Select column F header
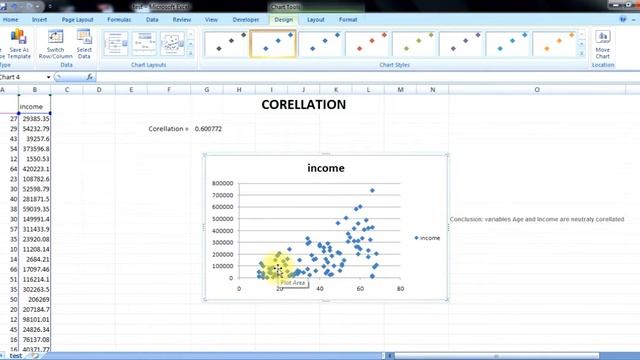Image resolution: width=640 pixels, height=360 pixels. (169, 90)
